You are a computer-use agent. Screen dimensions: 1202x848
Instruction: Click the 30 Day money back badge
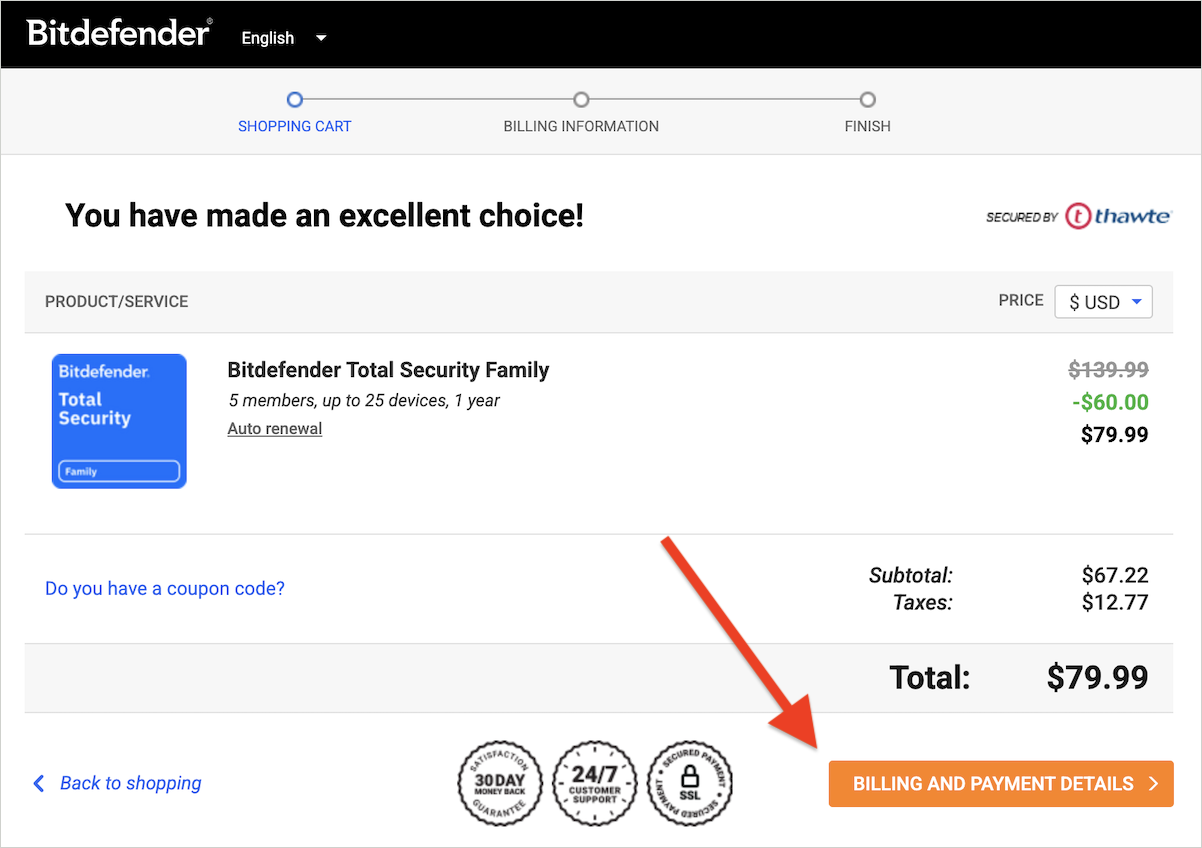pos(499,783)
